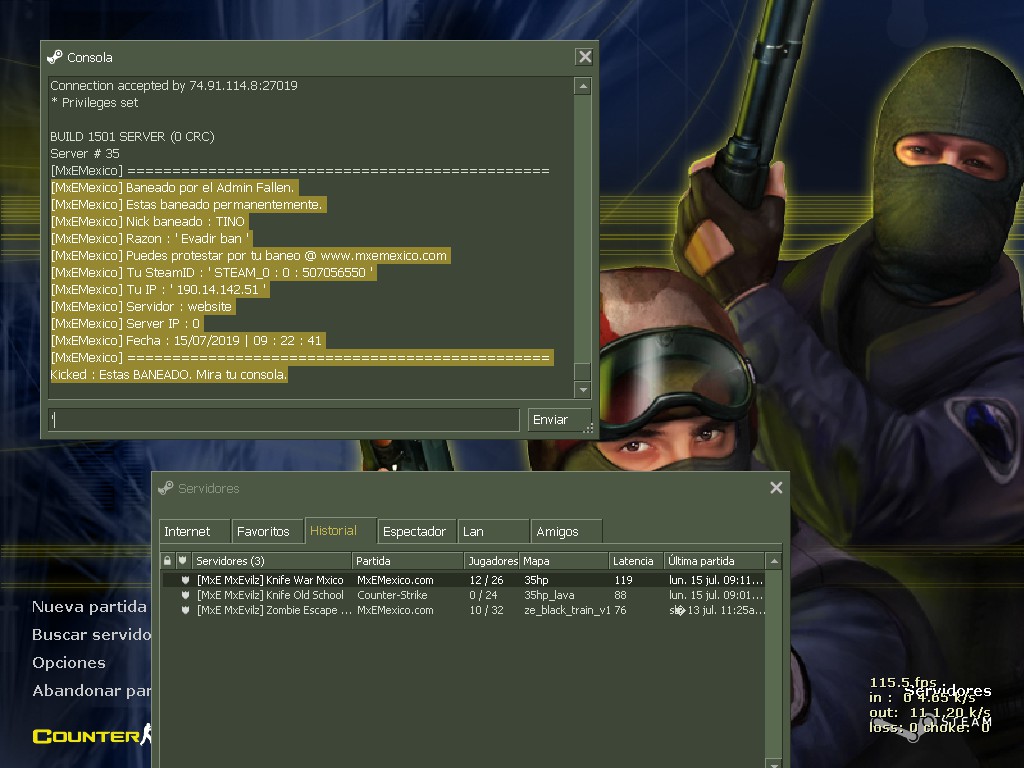Open the Amigos tab
Screen dimensions: 1024x768
point(566,532)
